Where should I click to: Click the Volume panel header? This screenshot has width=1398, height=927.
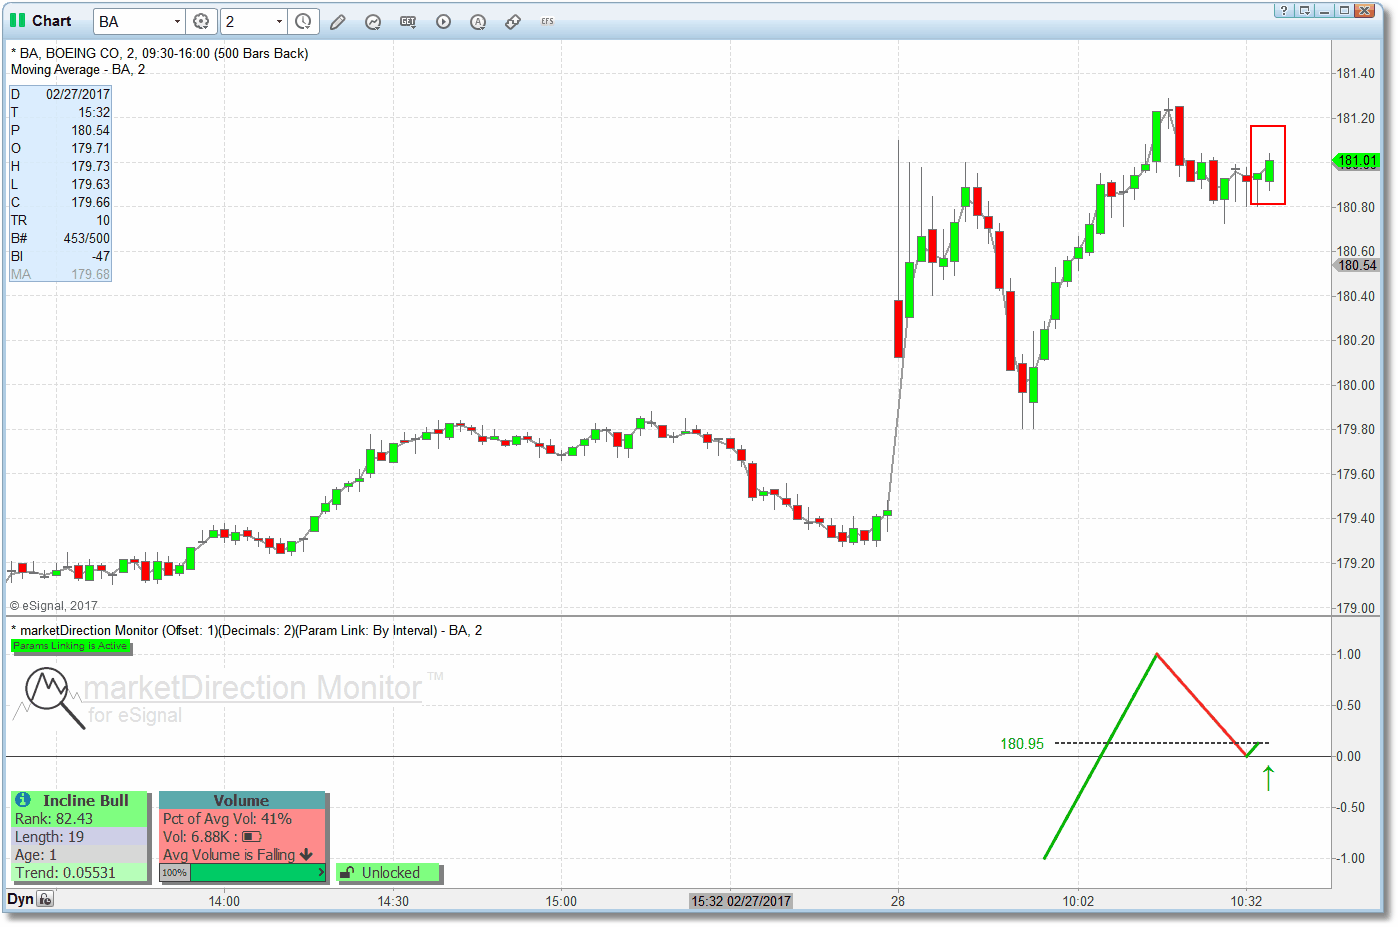click(x=242, y=800)
